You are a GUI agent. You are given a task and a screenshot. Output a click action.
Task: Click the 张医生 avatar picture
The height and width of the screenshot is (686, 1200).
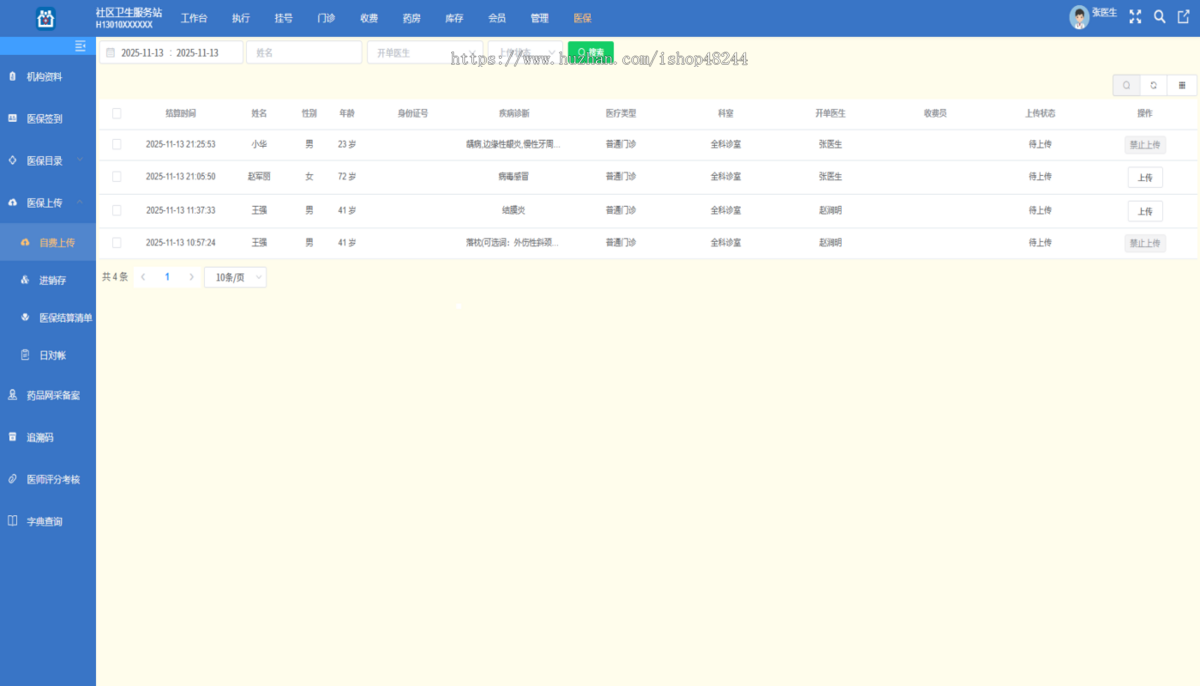tap(1079, 17)
